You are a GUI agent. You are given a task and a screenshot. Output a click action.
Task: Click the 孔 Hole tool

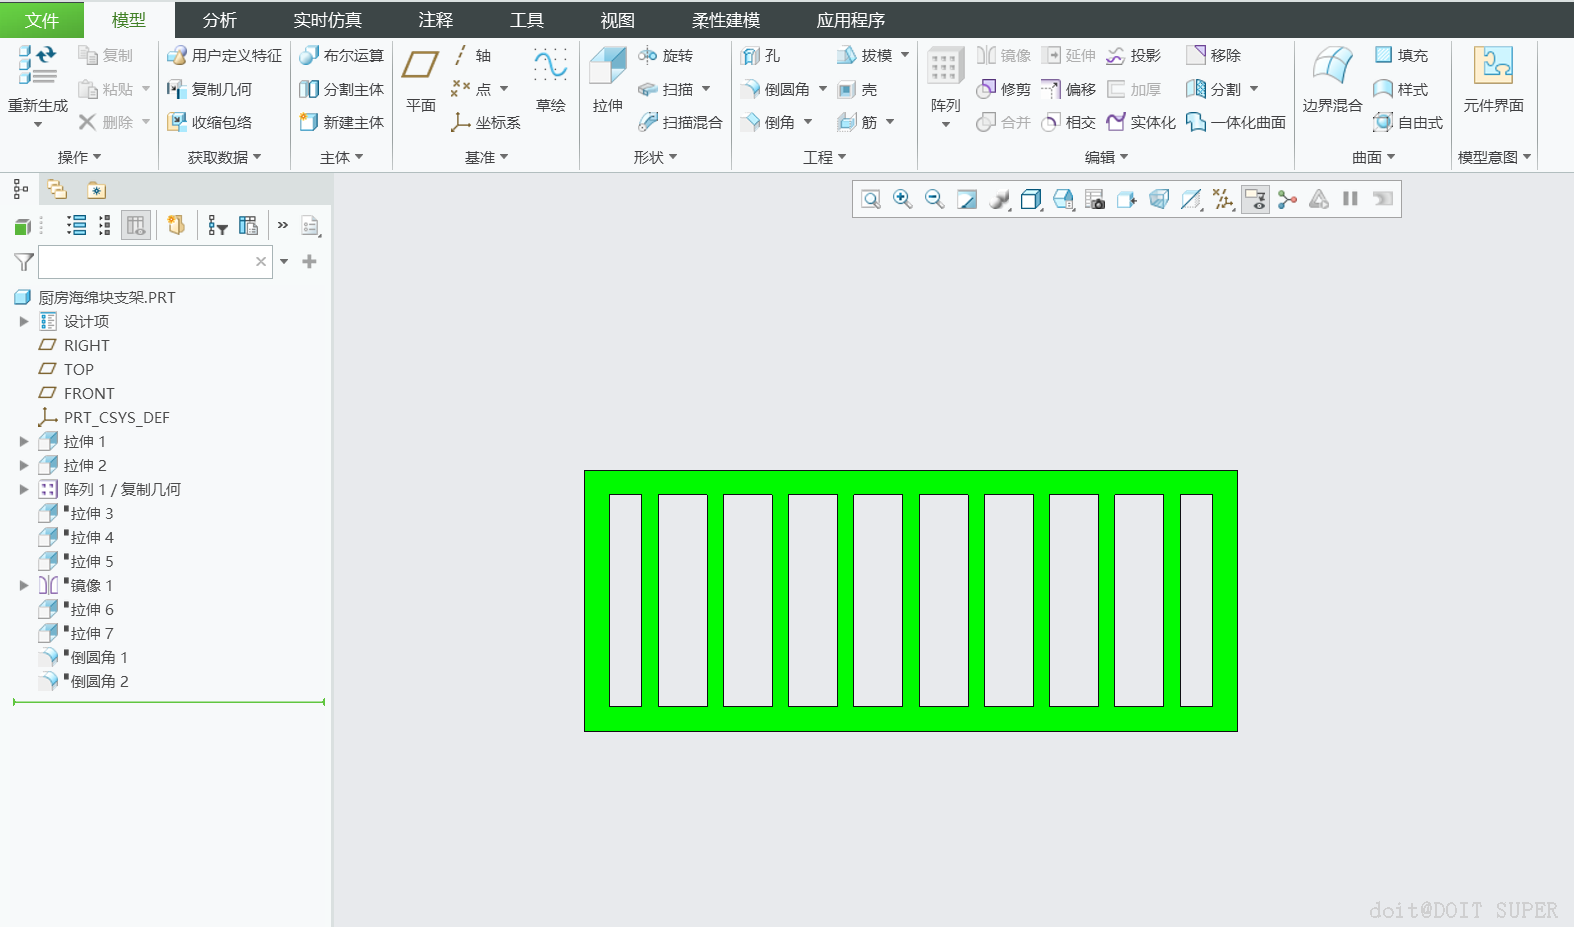[x=761, y=56]
